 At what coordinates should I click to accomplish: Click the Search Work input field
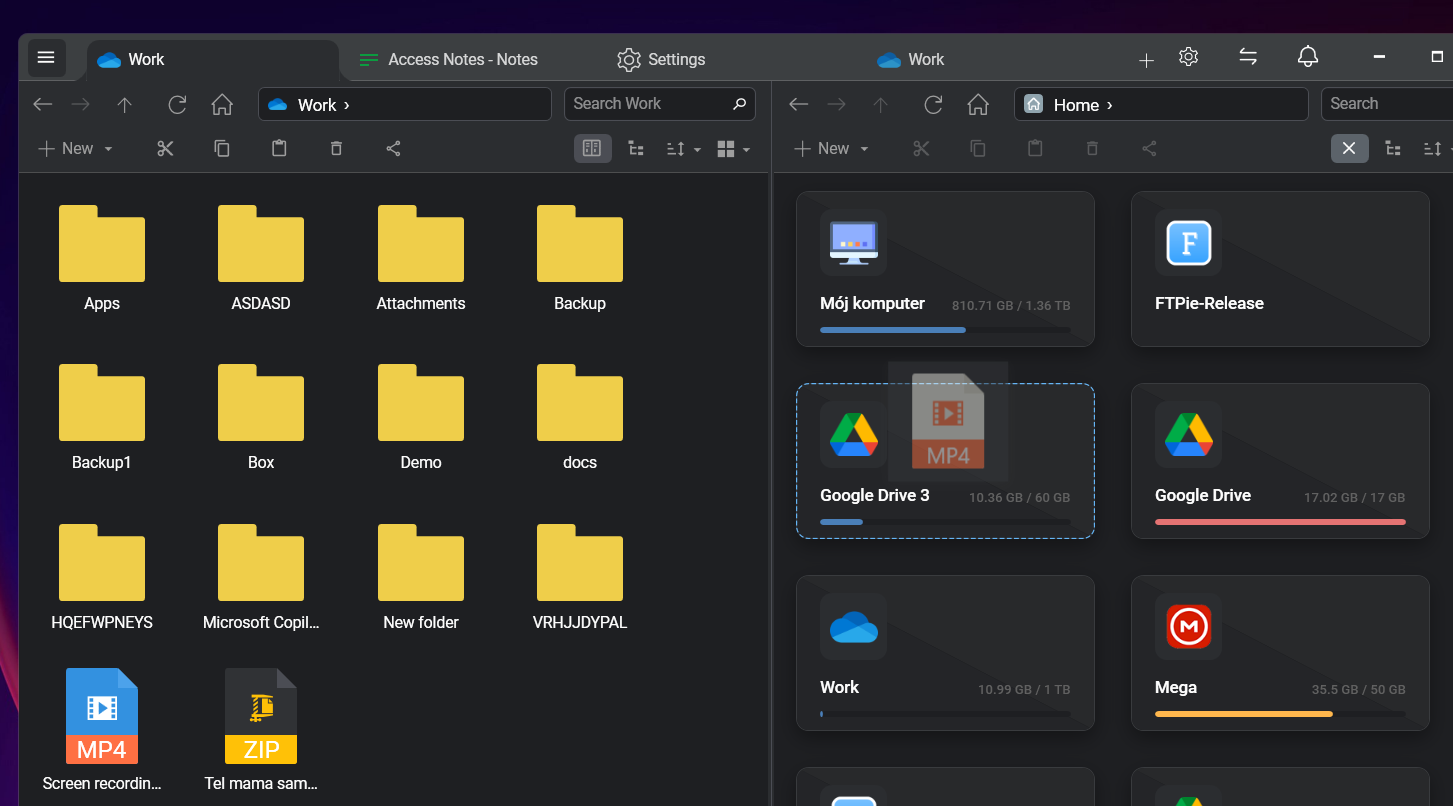(660, 104)
